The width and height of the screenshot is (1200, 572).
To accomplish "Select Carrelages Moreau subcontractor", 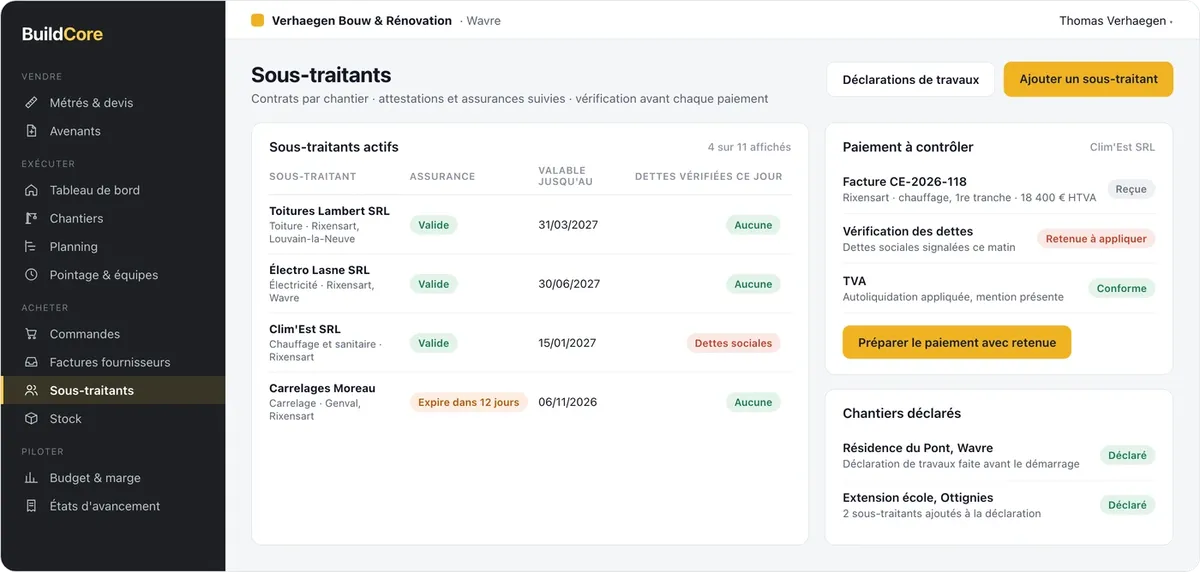I will pos(530,402).
